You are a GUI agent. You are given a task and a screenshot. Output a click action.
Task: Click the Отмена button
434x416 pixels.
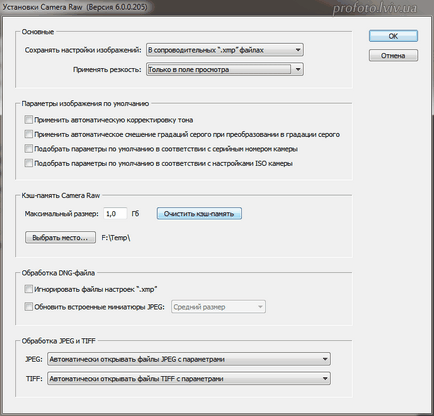click(x=393, y=56)
